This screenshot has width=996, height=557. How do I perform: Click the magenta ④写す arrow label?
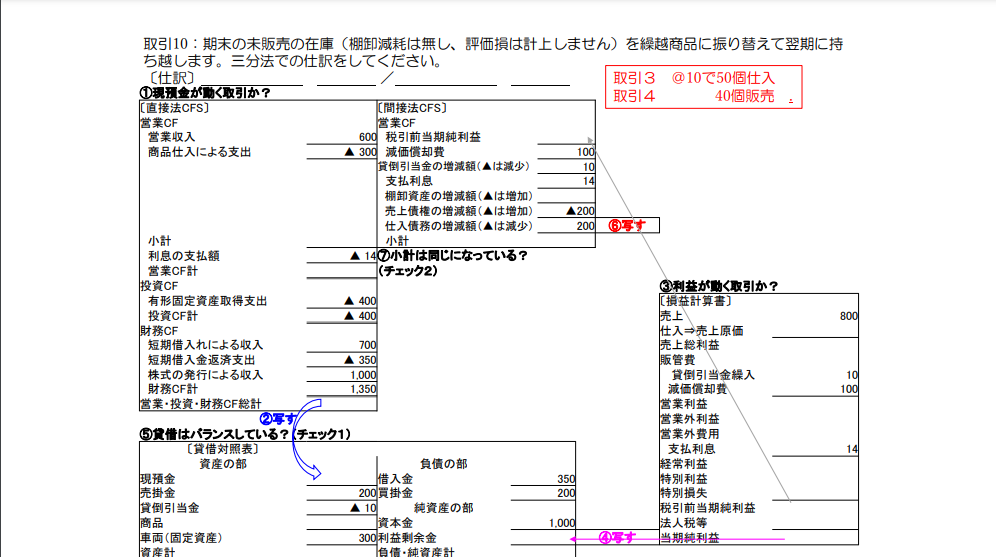point(617,538)
